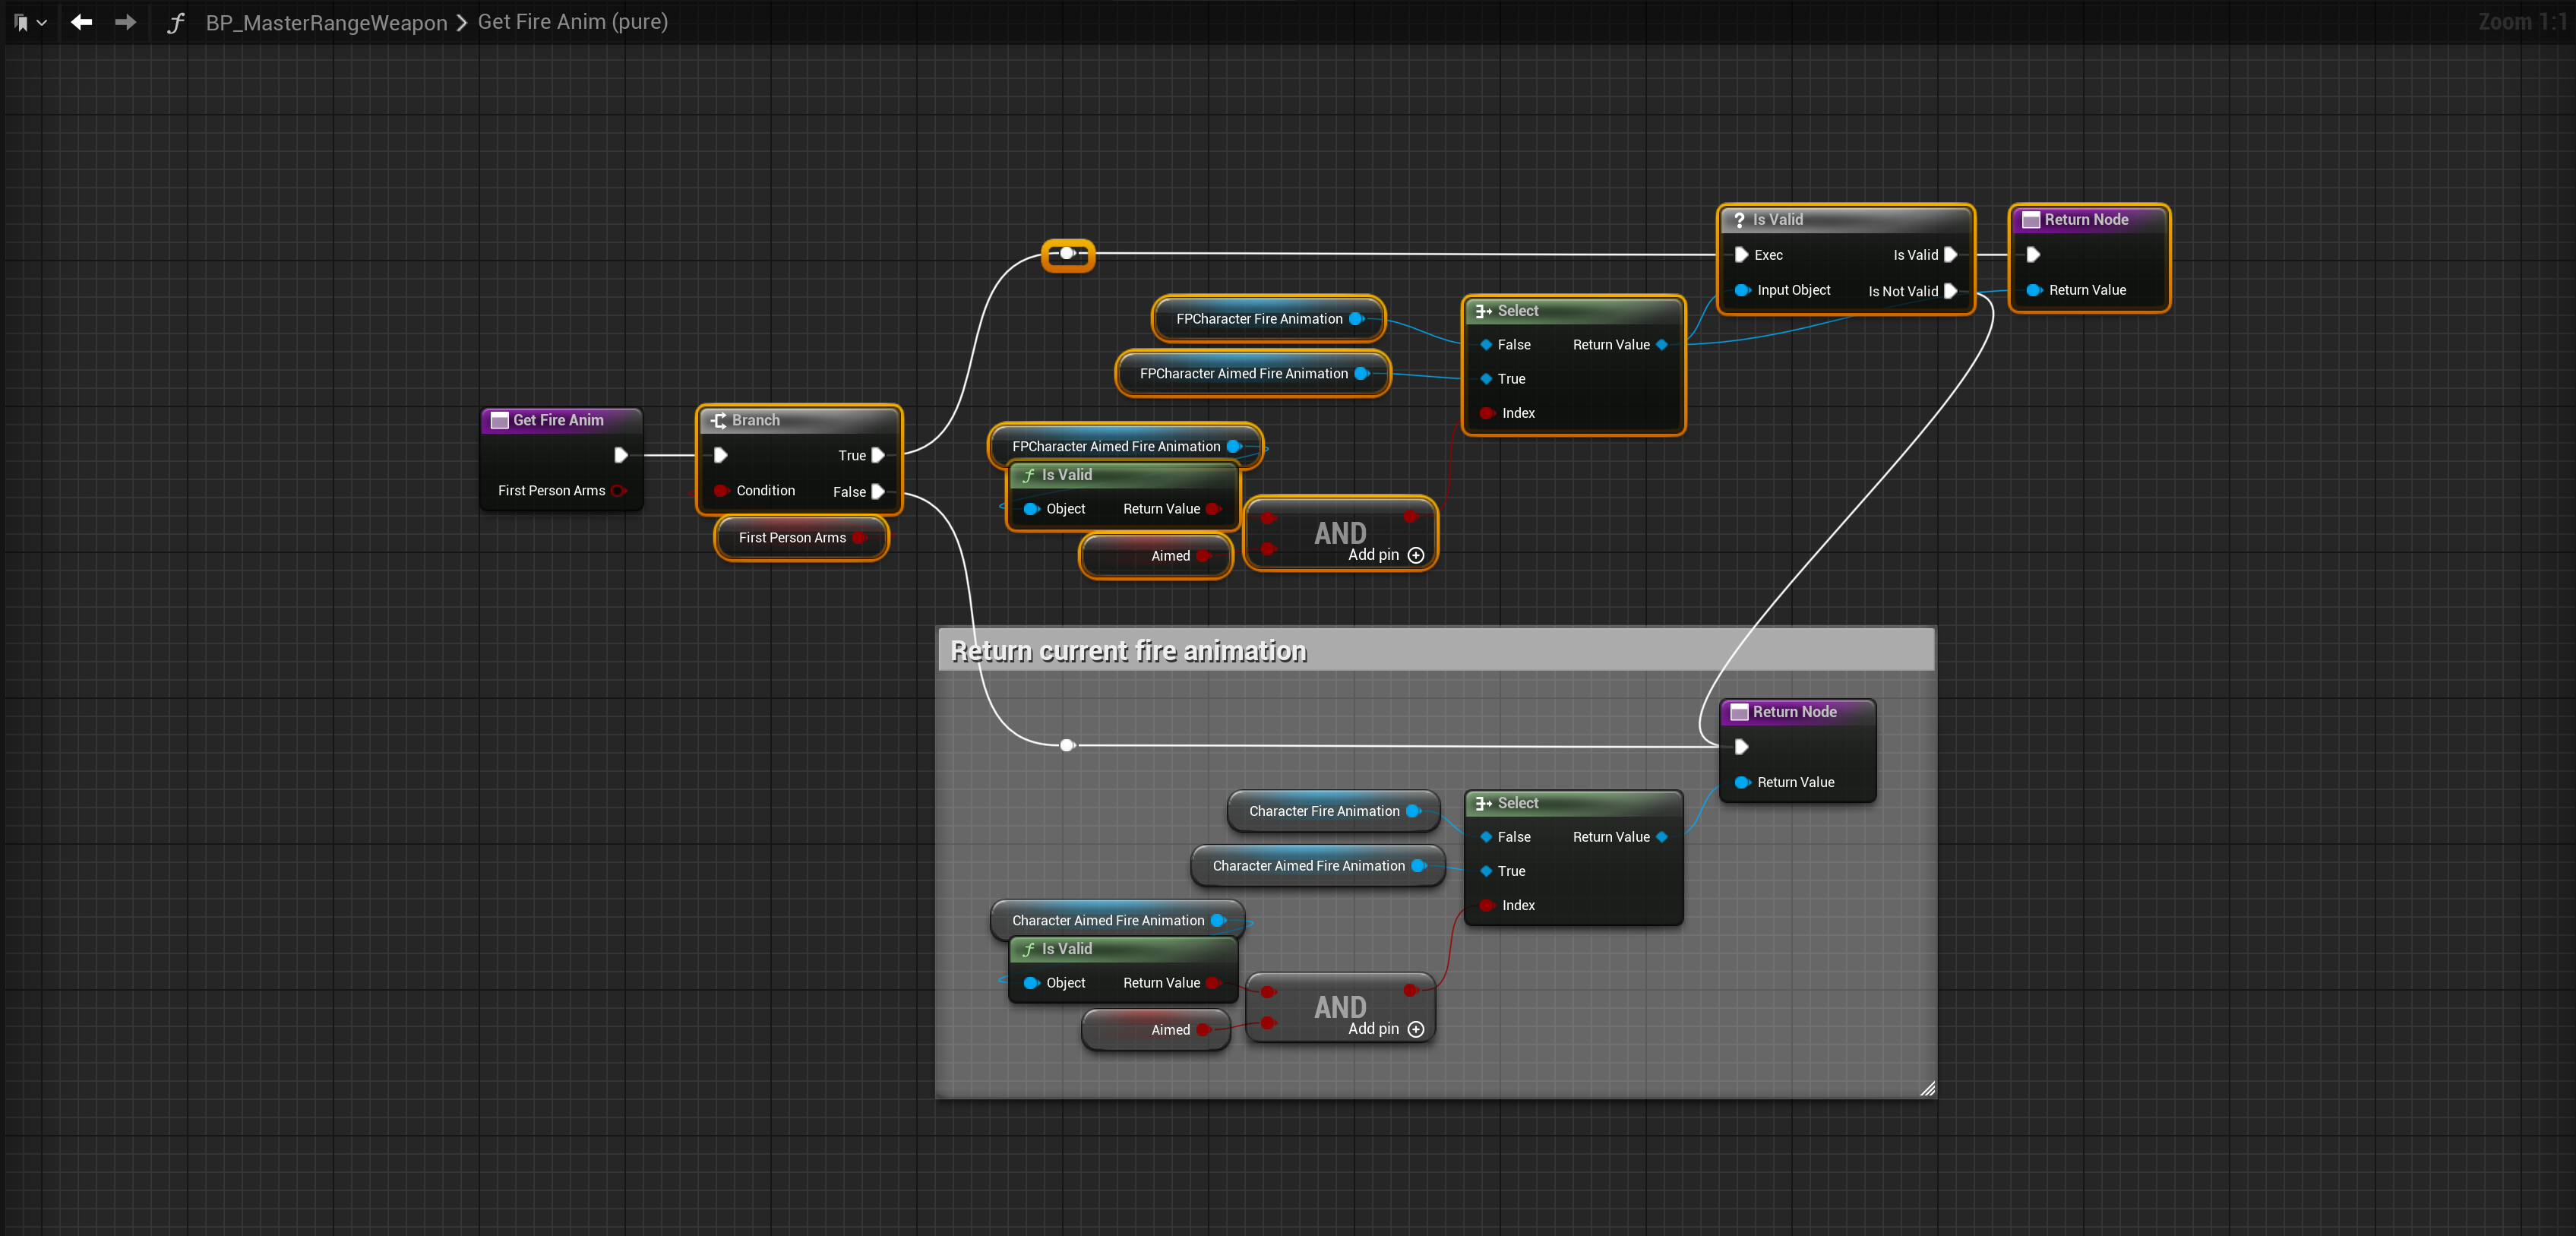Click BP_MasterRangeWeapon breadcrumb
2576x1236 pixels.
coord(326,22)
